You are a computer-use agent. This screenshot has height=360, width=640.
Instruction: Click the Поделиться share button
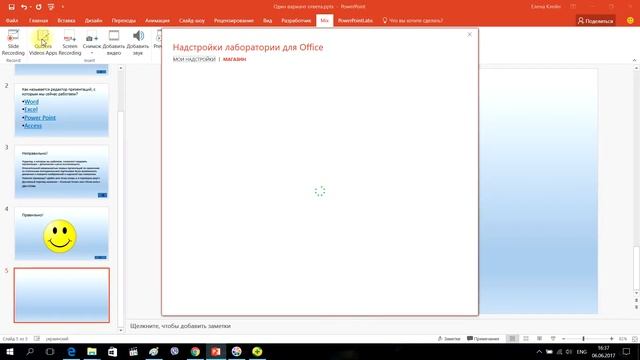click(x=596, y=21)
